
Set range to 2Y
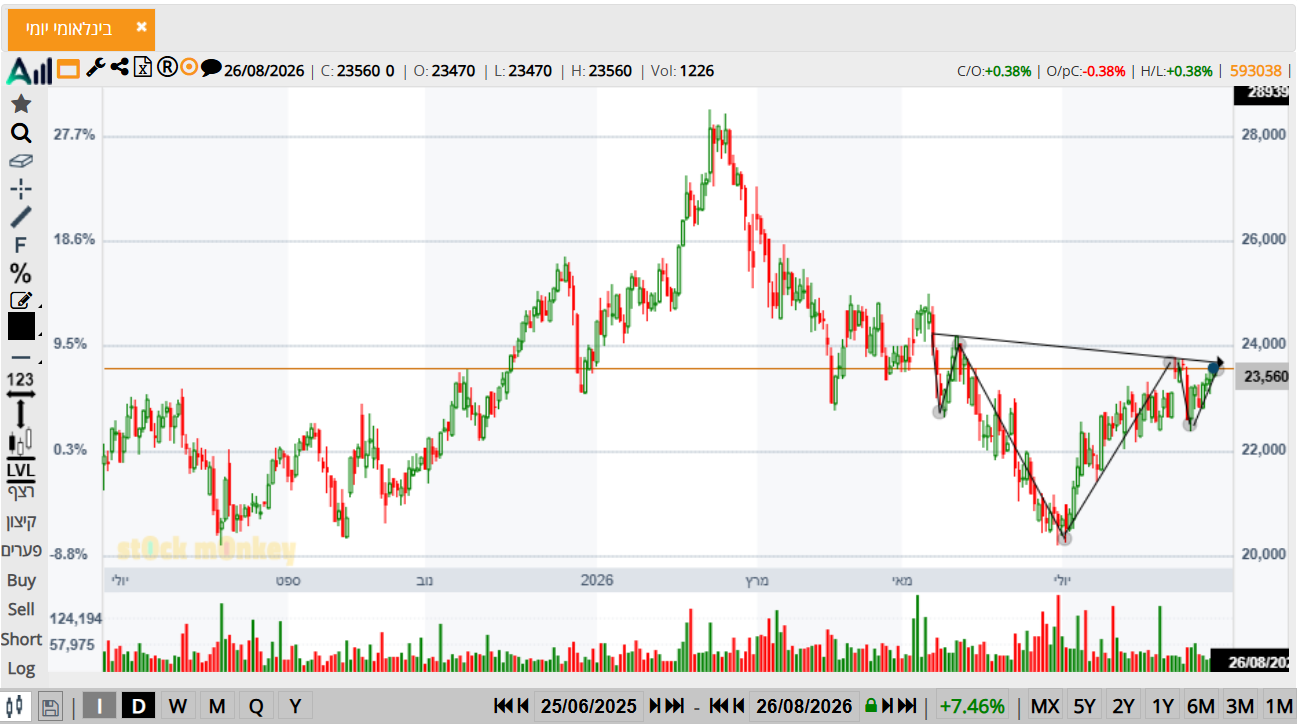point(1124,706)
